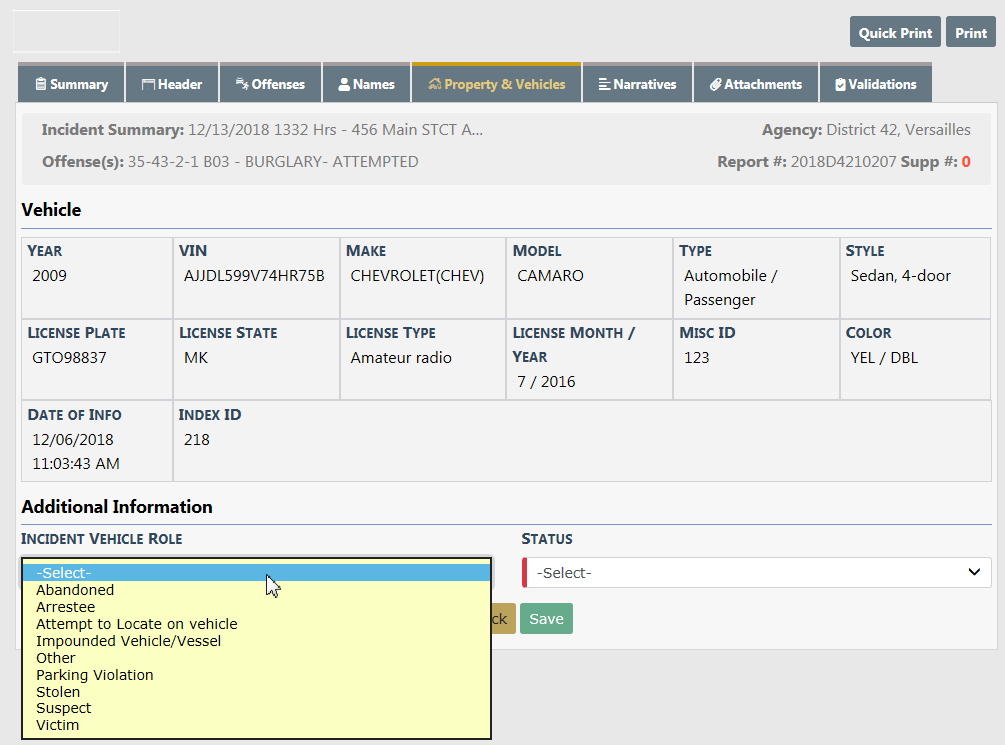Pick Impounded Vehicle/Vessel option
This screenshot has width=1005, height=745.
tap(128, 641)
